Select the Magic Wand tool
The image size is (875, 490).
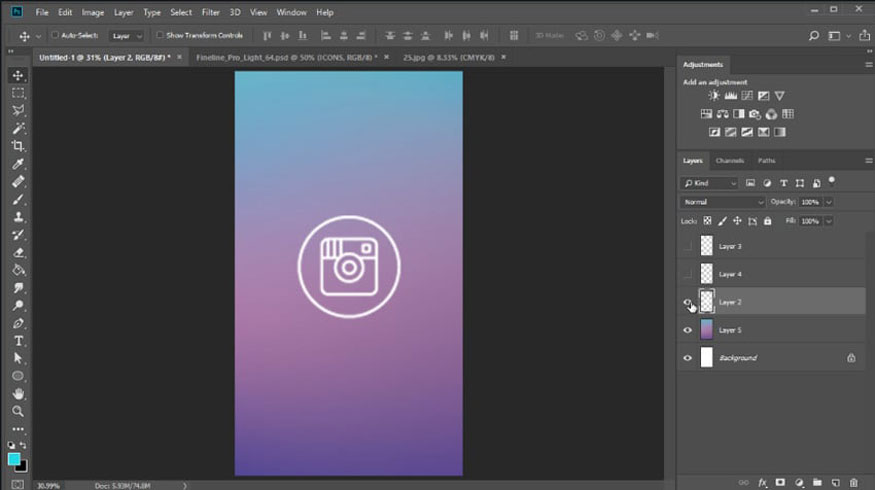point(18,128)
